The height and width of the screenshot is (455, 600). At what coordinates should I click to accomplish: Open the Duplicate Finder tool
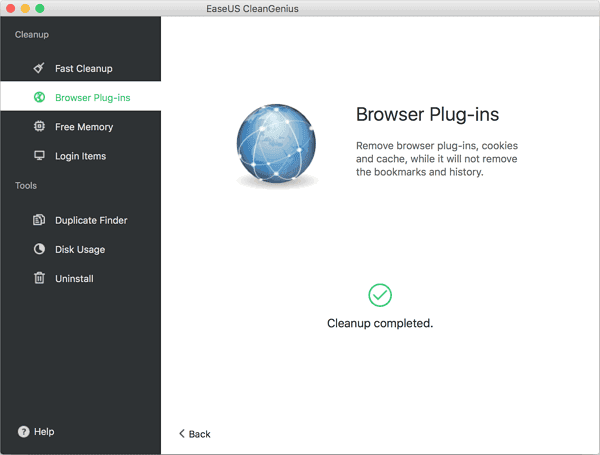coord(91,220)
